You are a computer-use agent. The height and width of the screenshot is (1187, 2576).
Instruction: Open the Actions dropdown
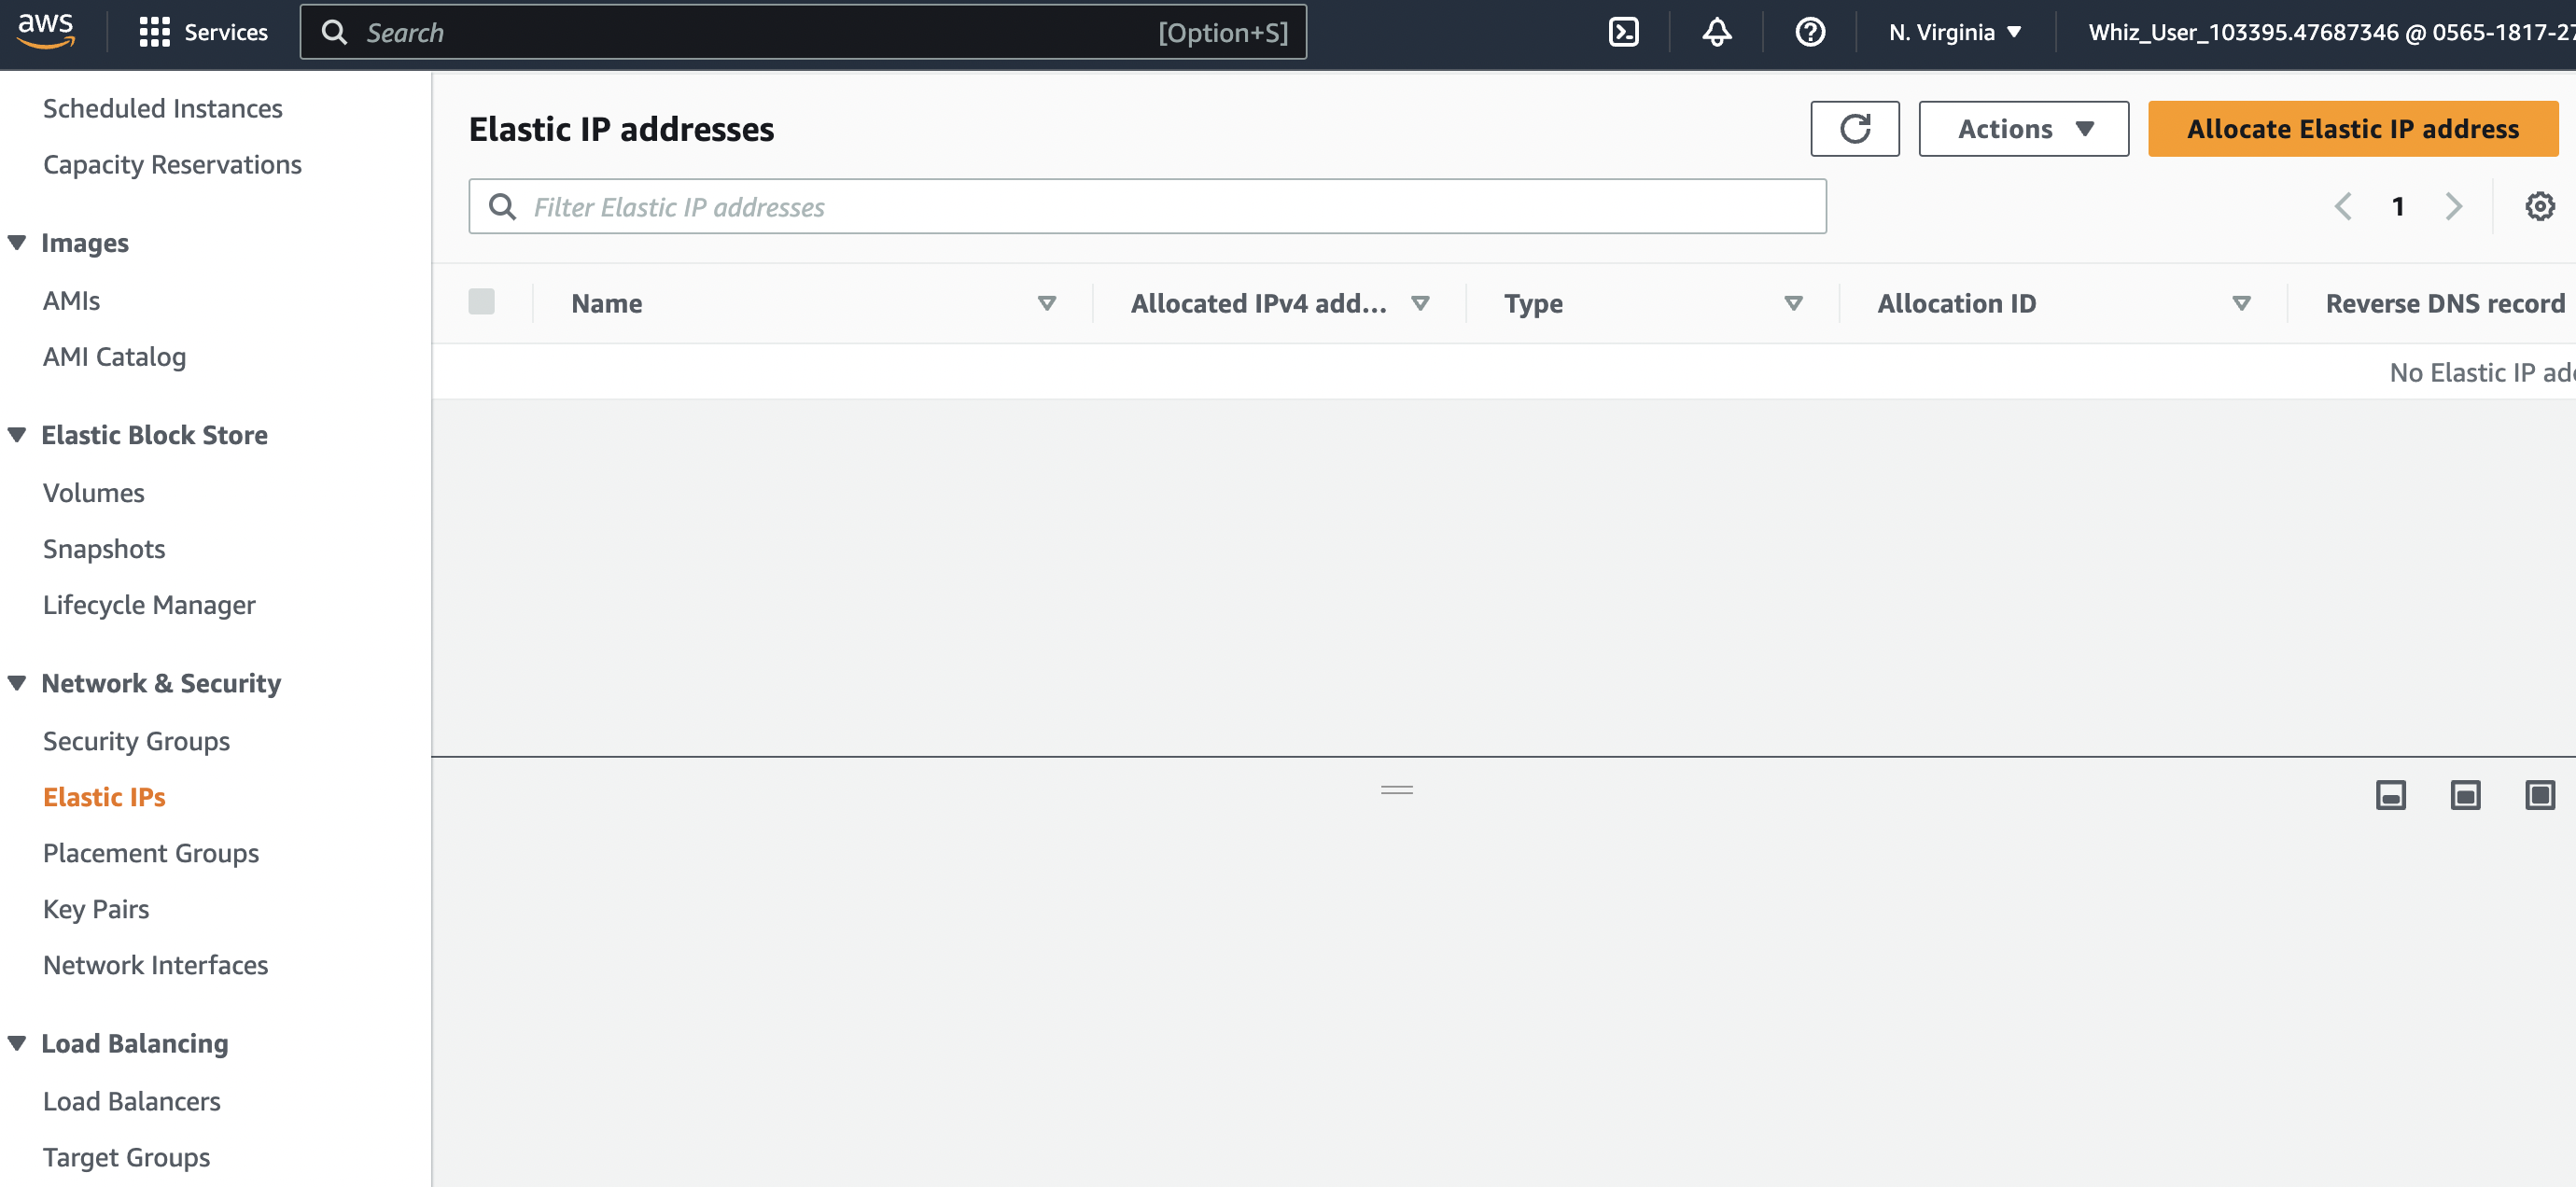point(2023,129)
